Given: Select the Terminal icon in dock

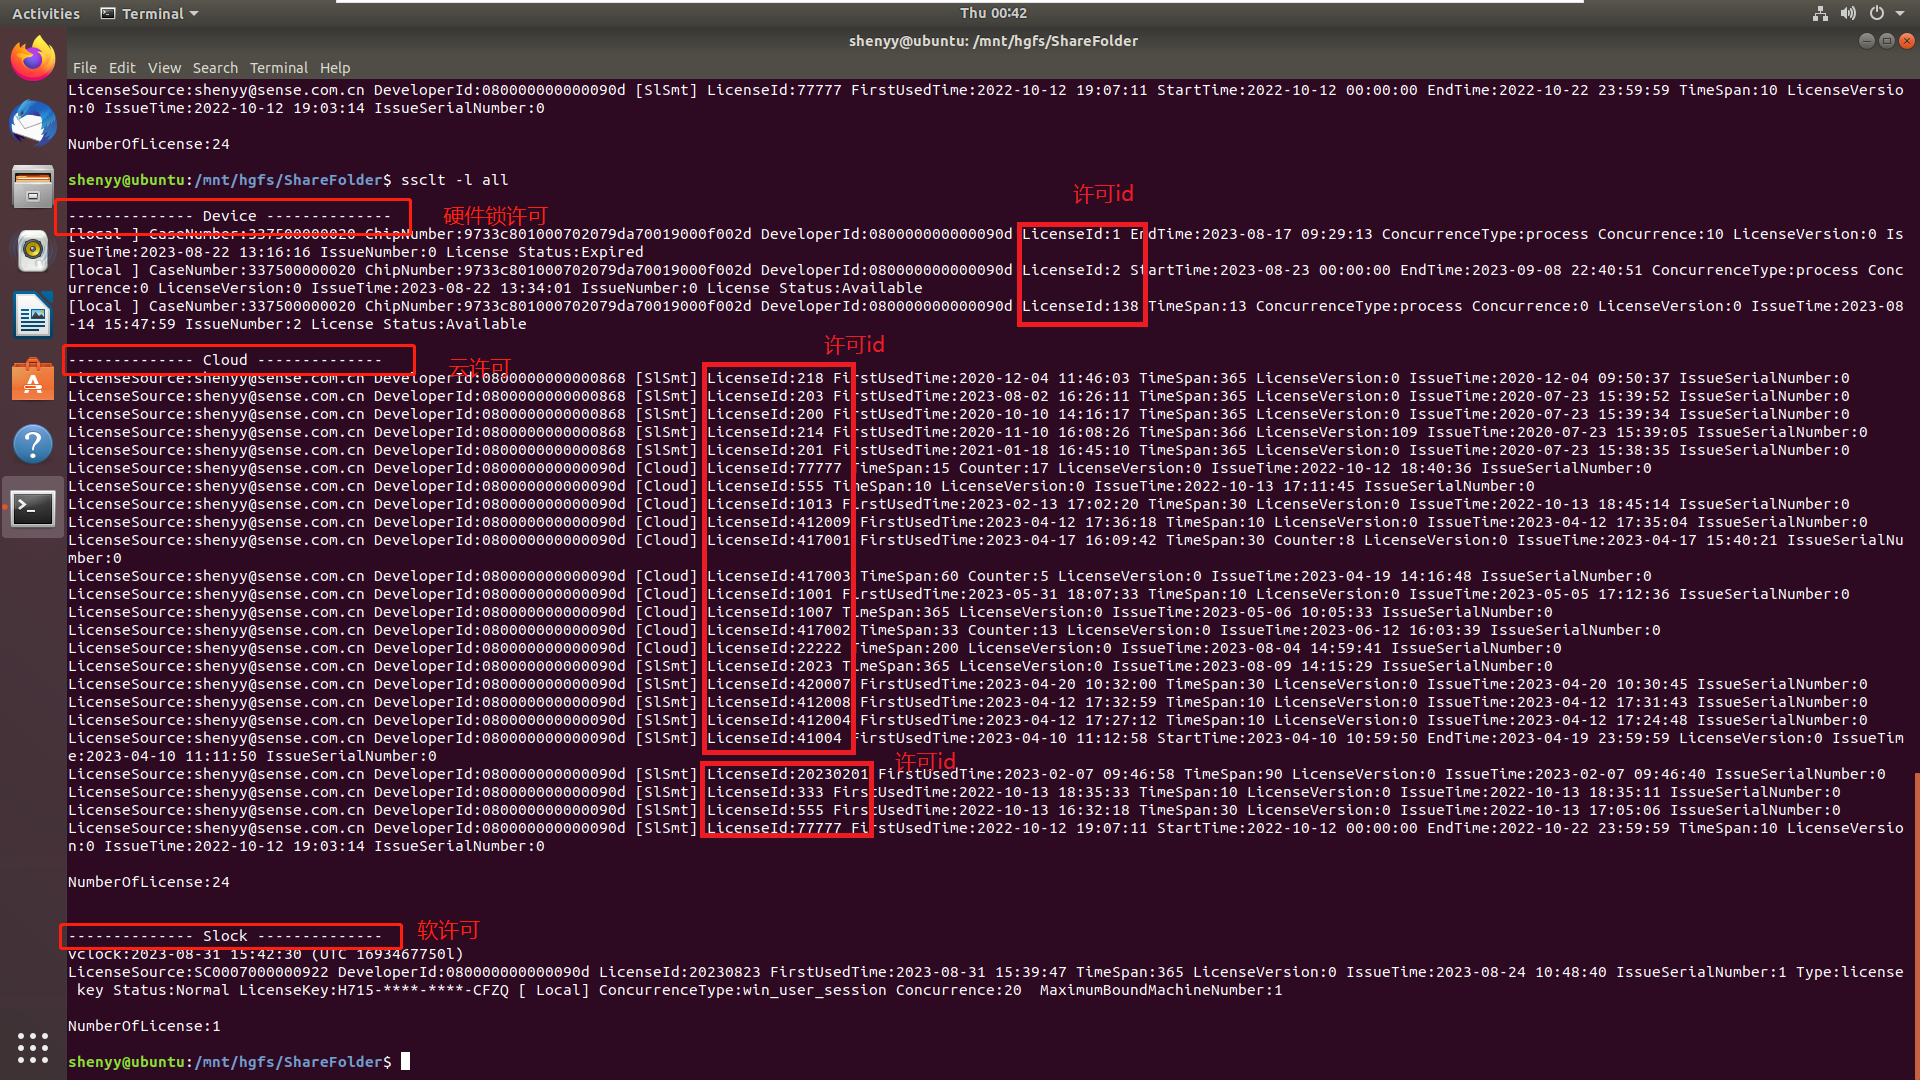Looking at the screenshot, I should point(33,508).
